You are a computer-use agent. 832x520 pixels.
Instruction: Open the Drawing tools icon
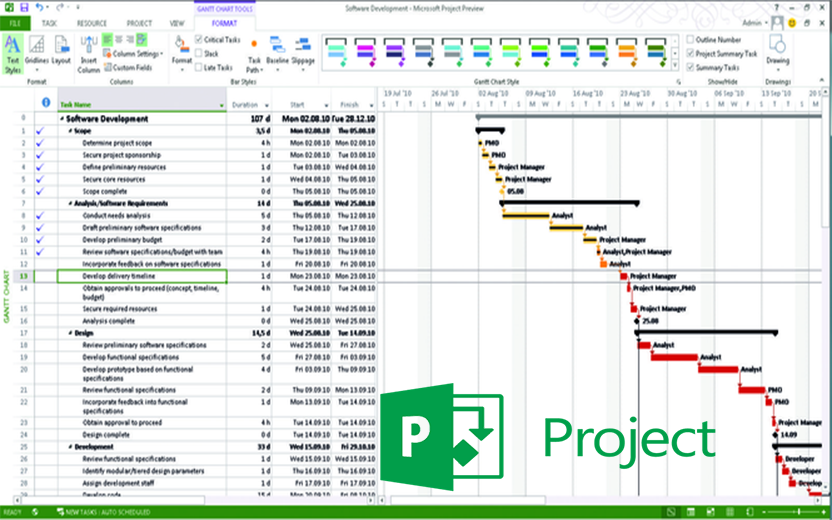click(x=777, y=50)
